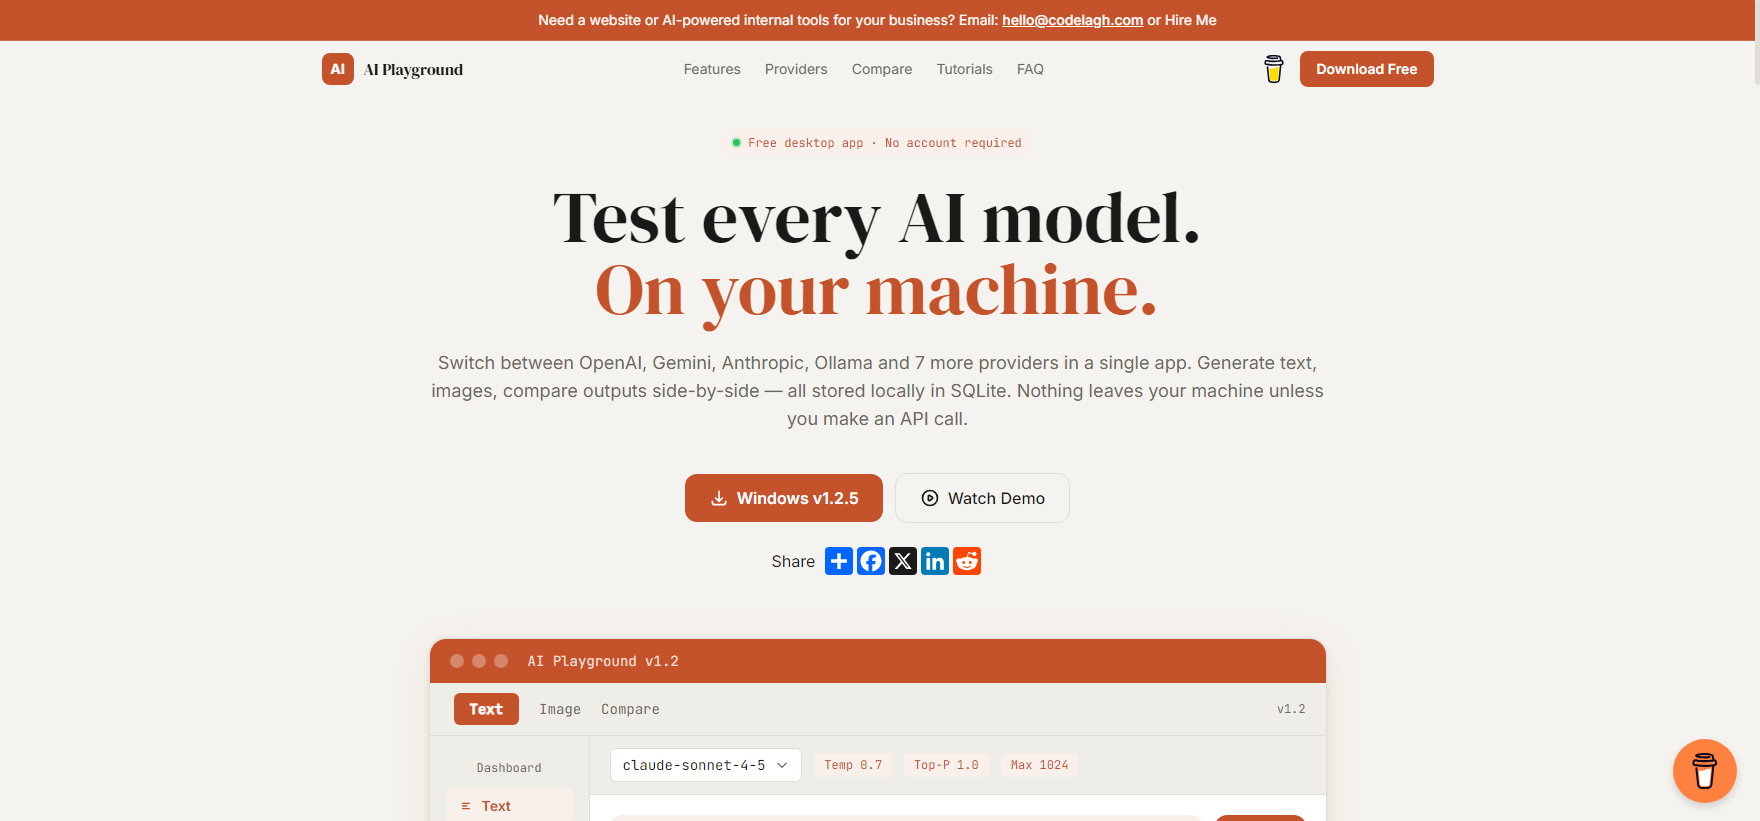Click the Dashboard label in preview sidebar
The height and width of the screenshot is (821, 1760).
coord(509,768)
